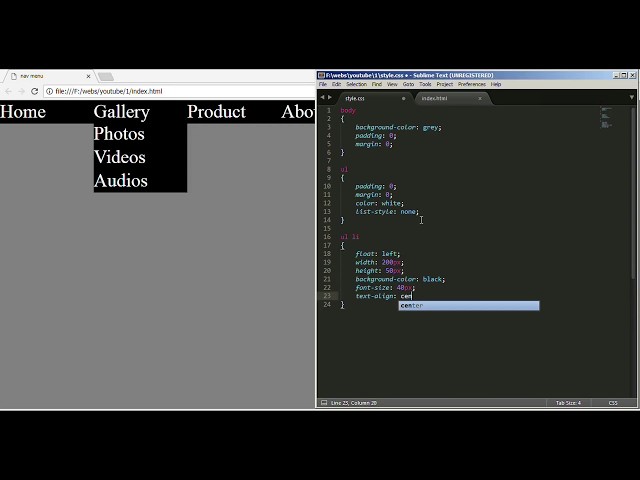Open the Project menu
Screen dimensions: 640x480
tap(444, 84)
